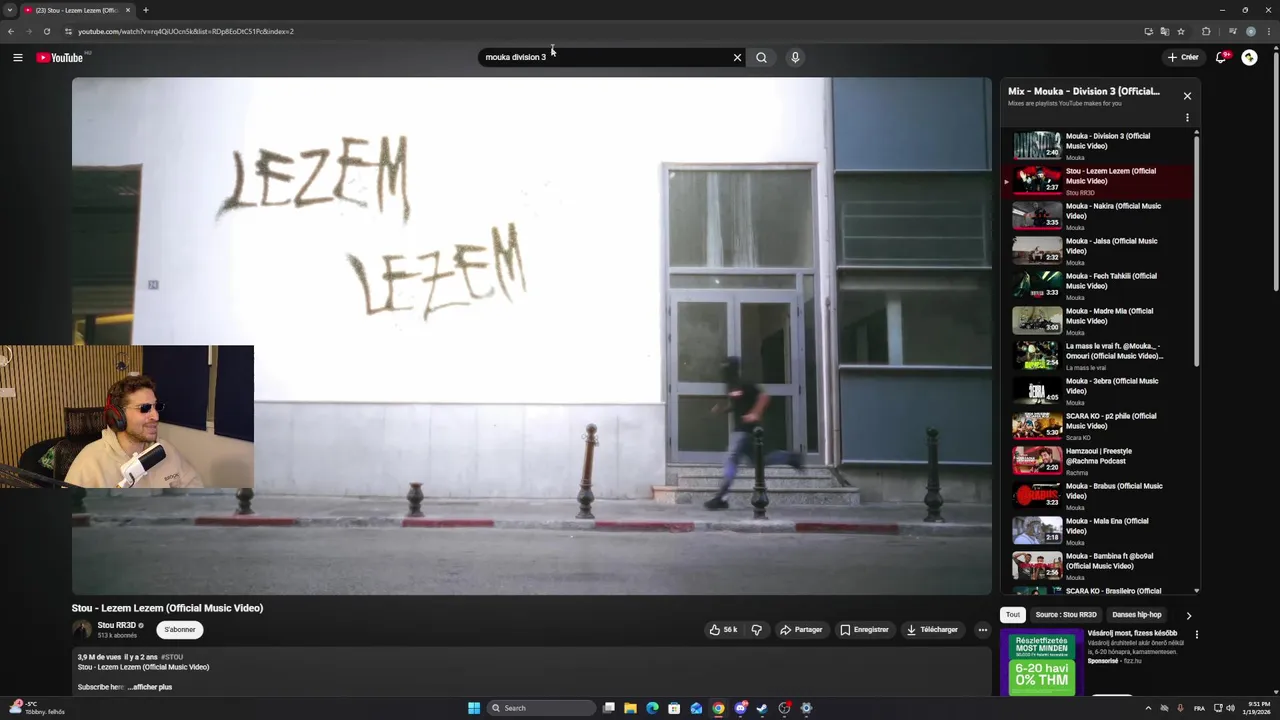The image size is (1280, 720).
Task: Select Mouka - Mala Ena playlist item
Action: pyautogui.click(x=1098, y=531)
